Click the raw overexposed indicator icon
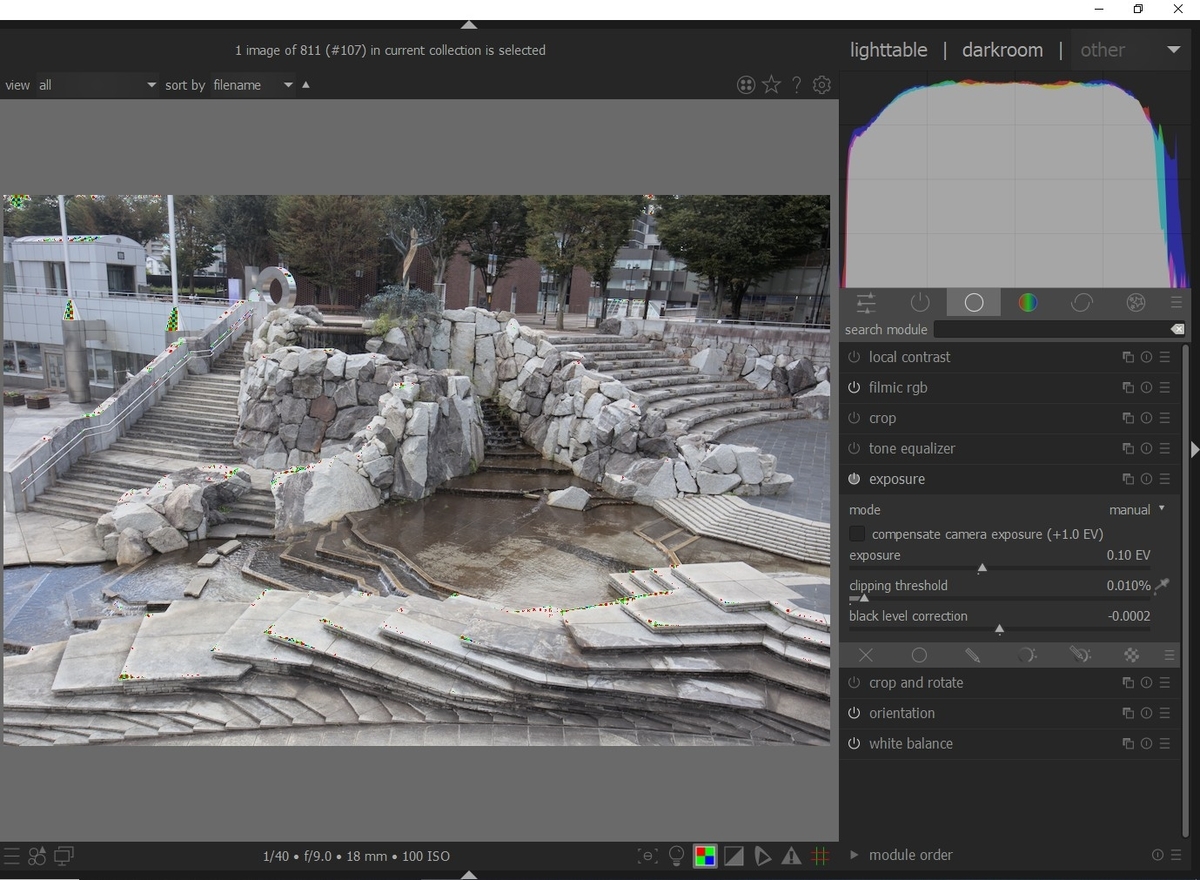1200x880 pixels. click(x=705, y=856)
